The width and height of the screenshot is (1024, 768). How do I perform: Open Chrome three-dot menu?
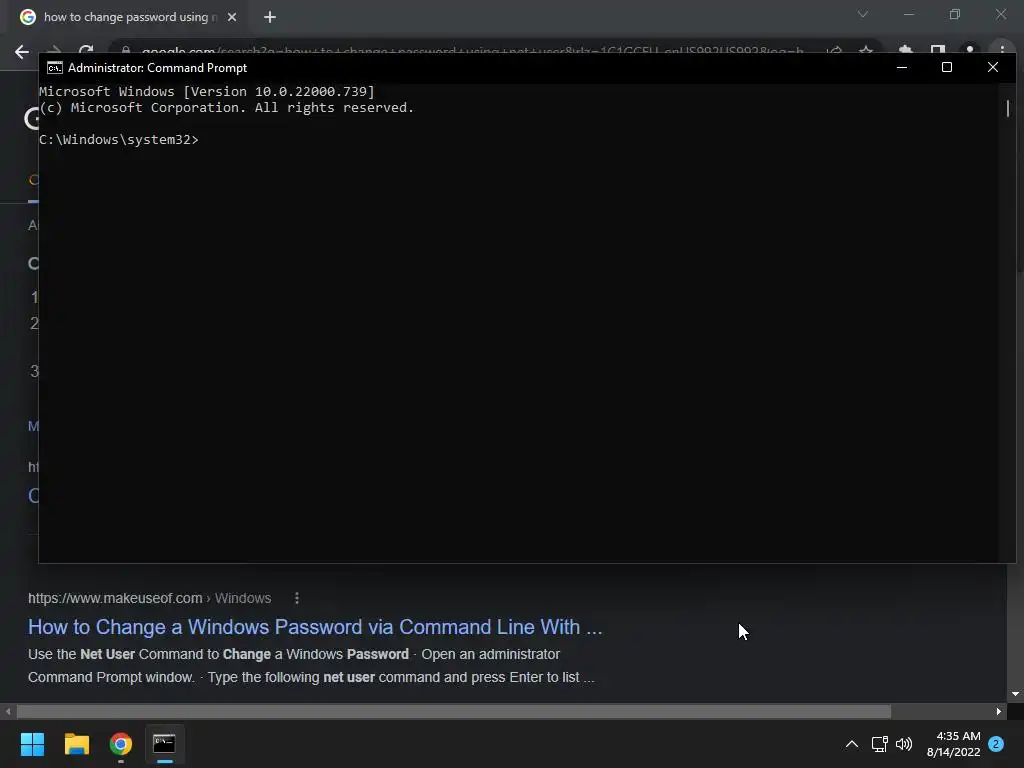coord(1002,50)
